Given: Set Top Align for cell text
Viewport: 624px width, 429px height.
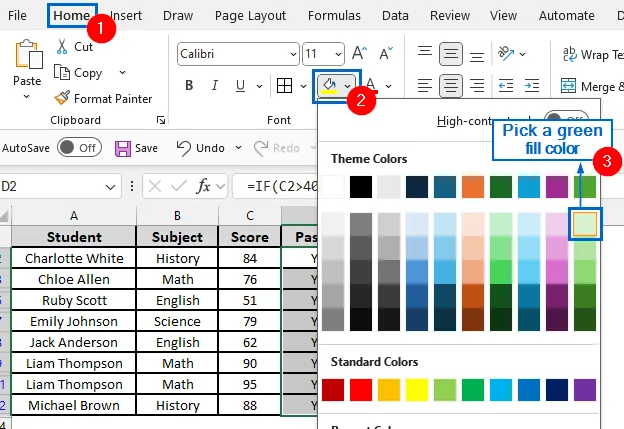Looking at the screenshot, I should coord(425,51).
